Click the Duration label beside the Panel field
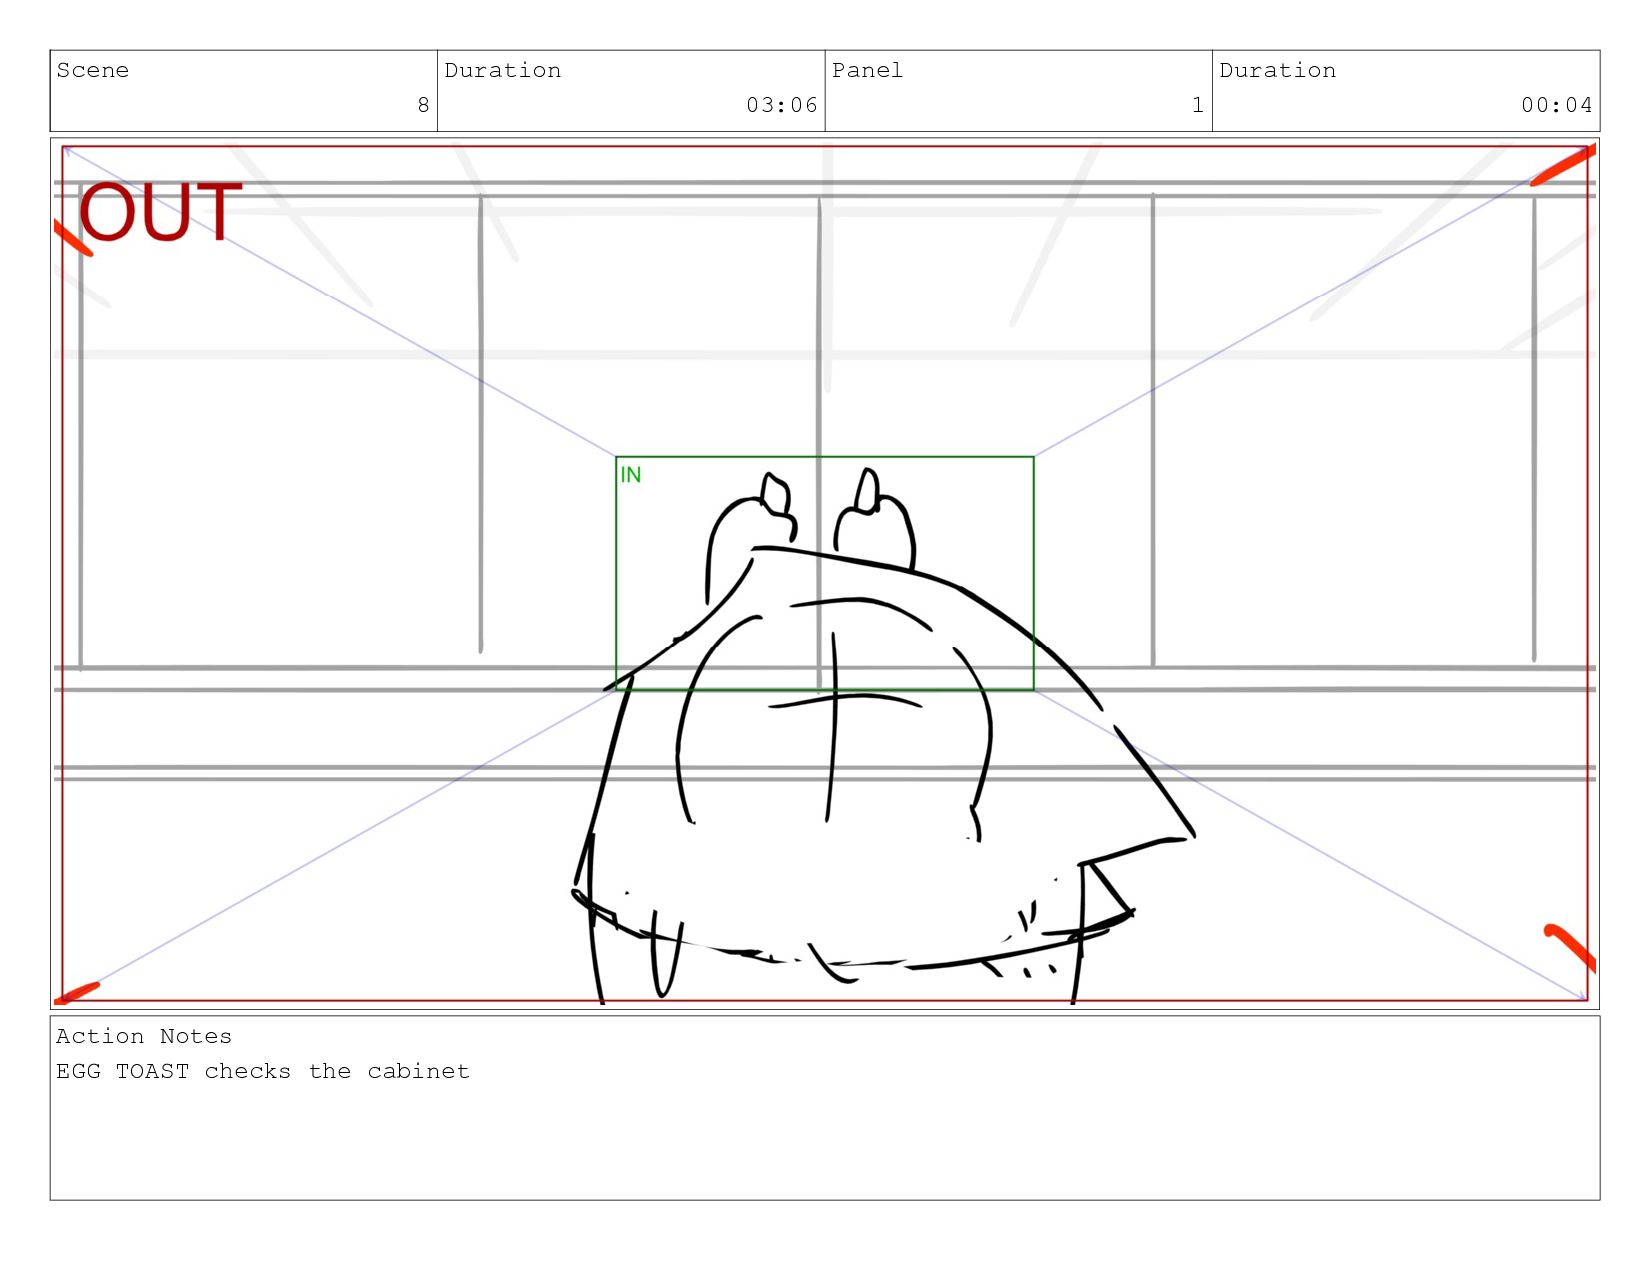 point(1278,70)
